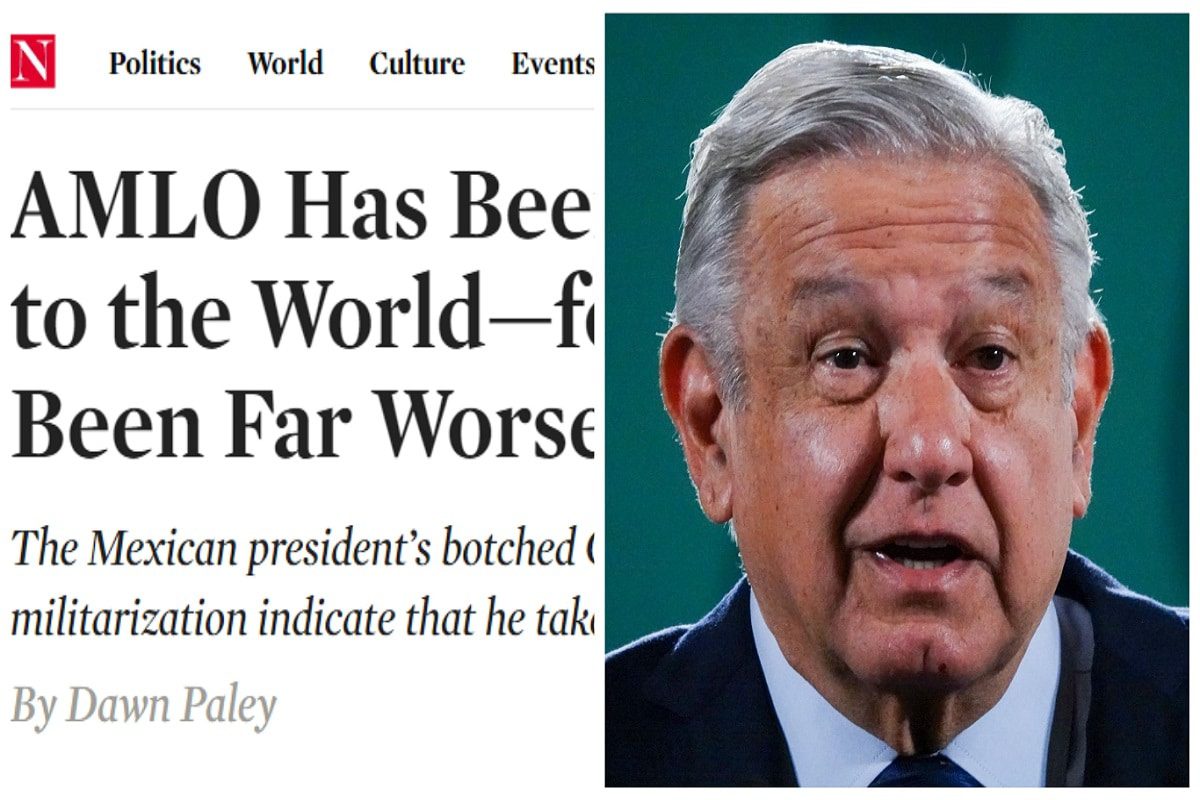Click the "By" byline text
The image size is (1200, 800).
(33, 708)
